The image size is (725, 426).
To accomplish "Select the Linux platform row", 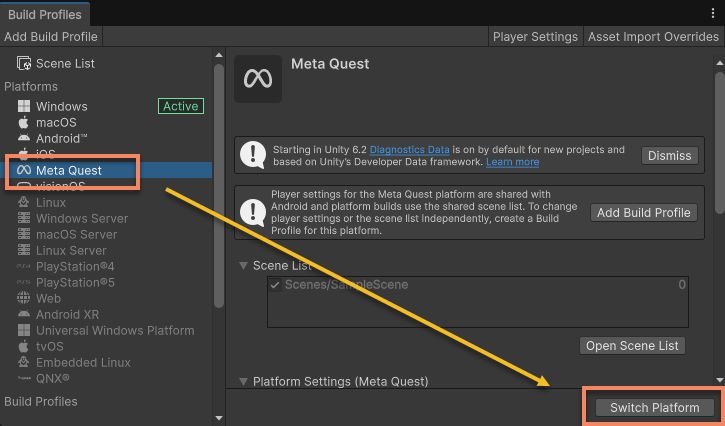I will click(106, 202).
